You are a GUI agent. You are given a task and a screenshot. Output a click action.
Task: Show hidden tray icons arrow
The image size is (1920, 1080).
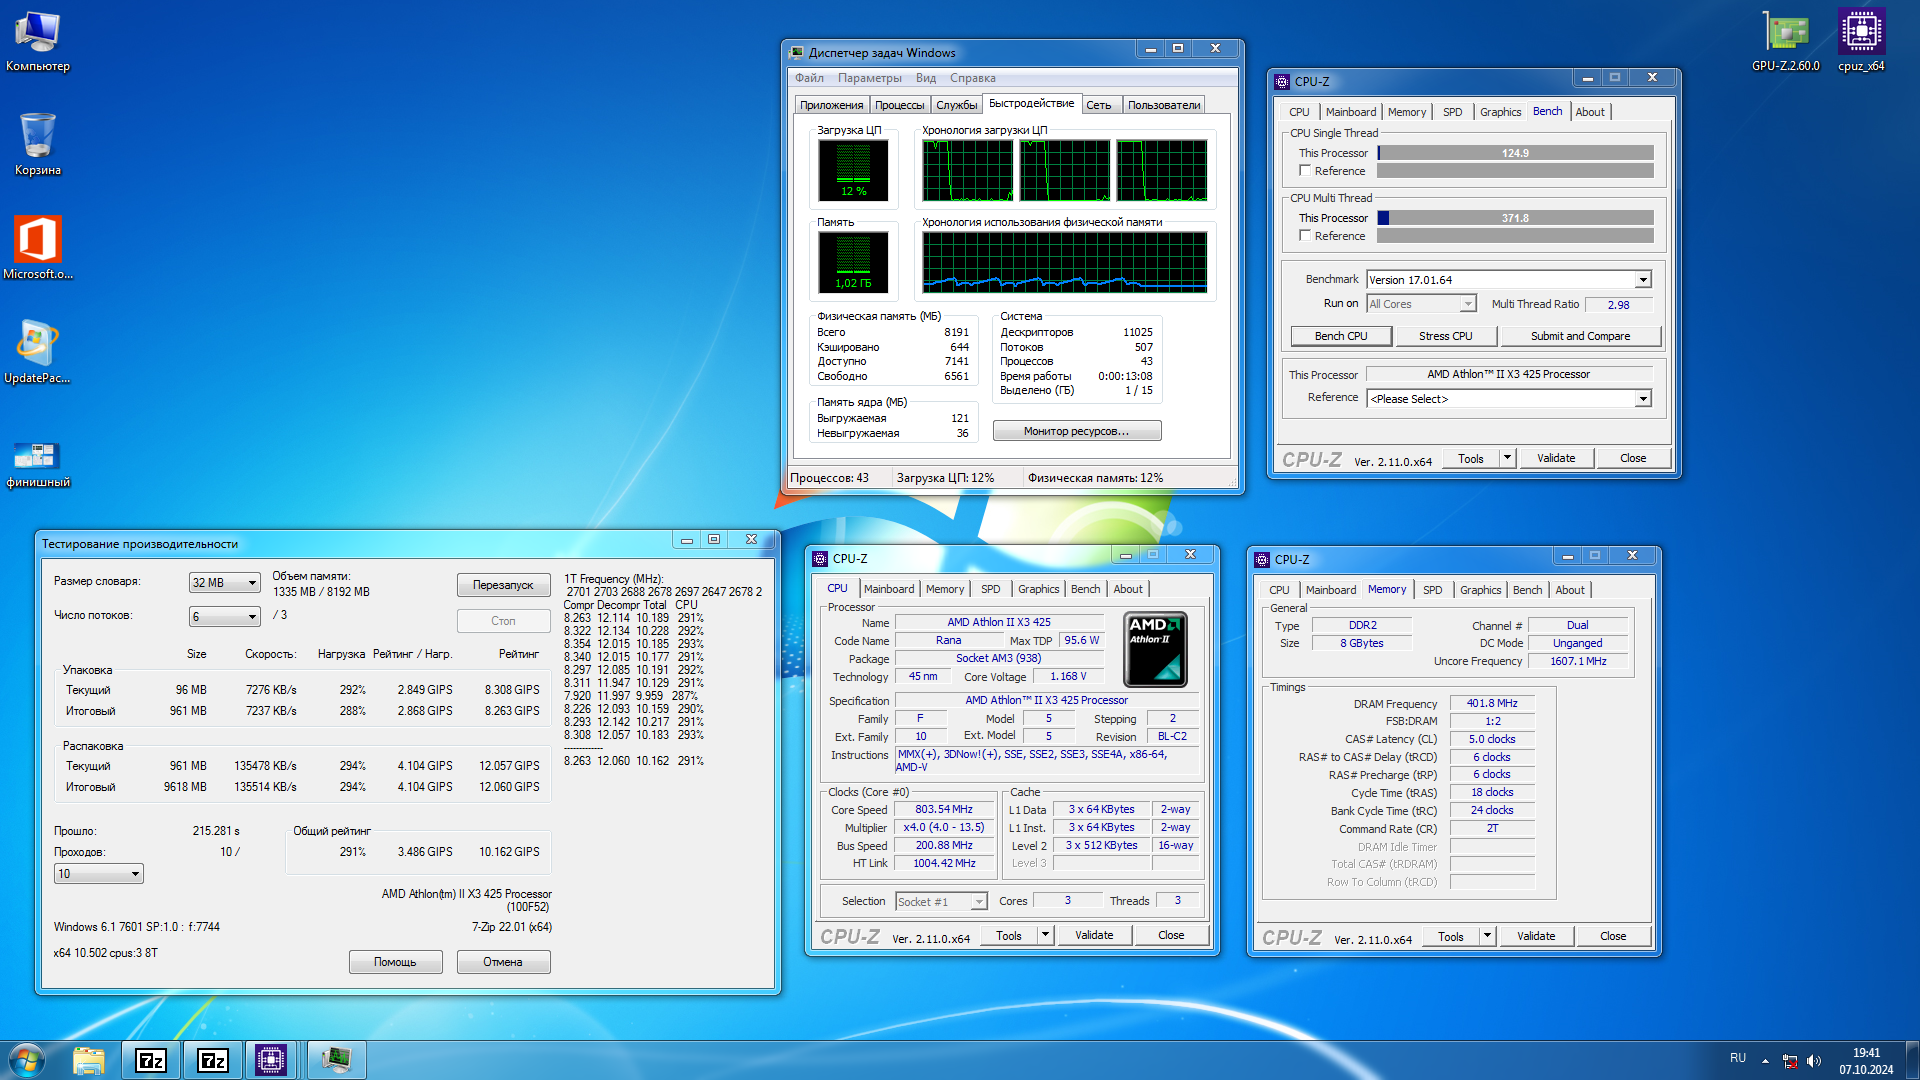[x=1765, y=1061]
